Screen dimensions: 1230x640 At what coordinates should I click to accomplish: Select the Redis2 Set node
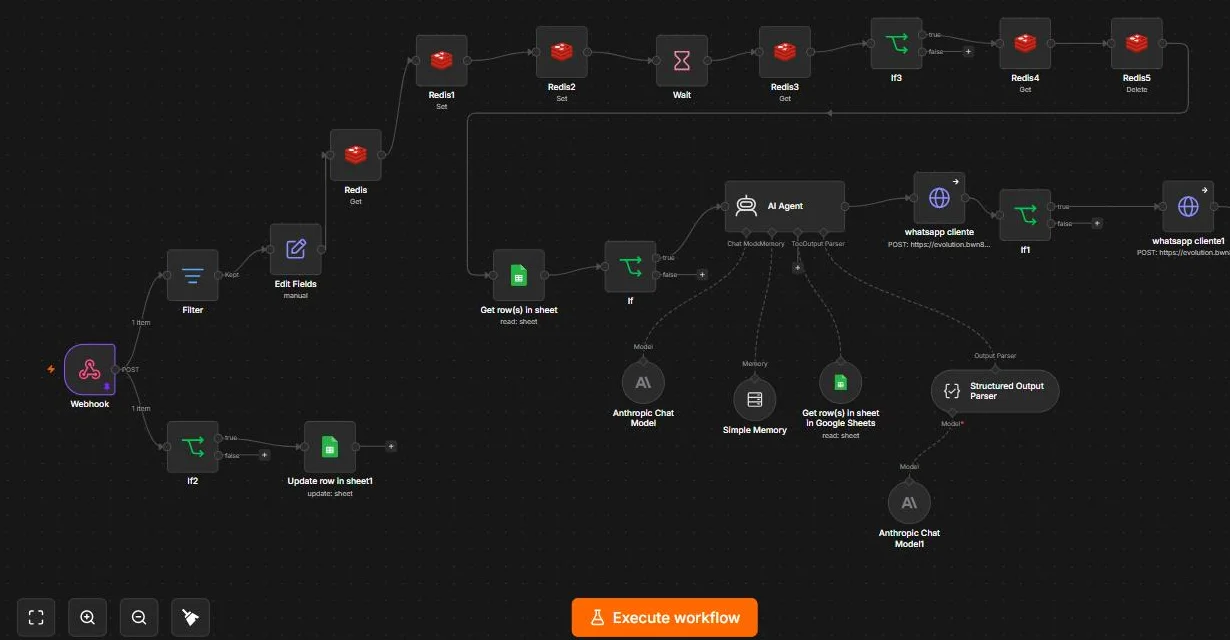562,53
